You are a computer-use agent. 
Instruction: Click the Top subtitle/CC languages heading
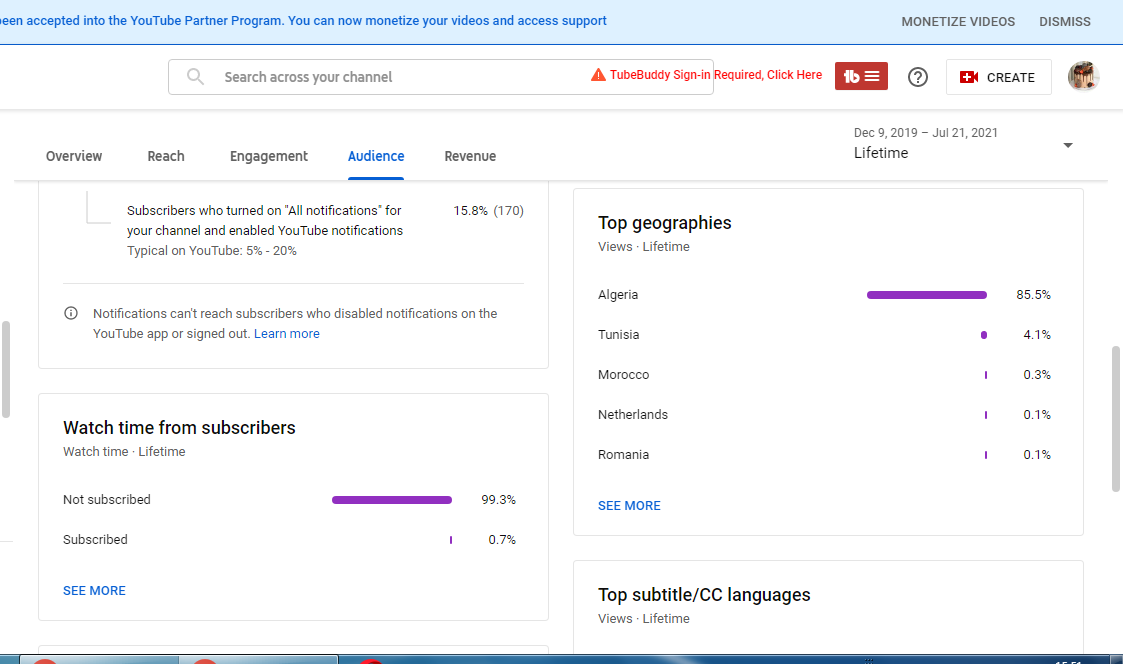click(704, 595)
